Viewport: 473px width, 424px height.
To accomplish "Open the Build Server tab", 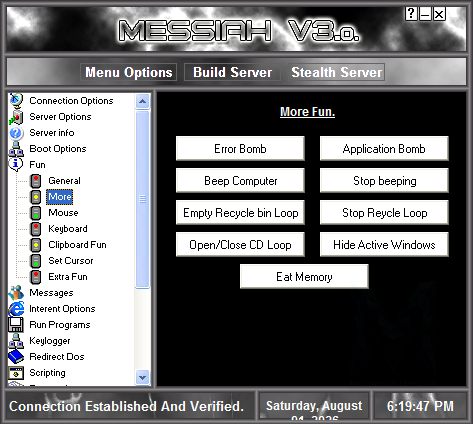I will (x=232, y=72).
